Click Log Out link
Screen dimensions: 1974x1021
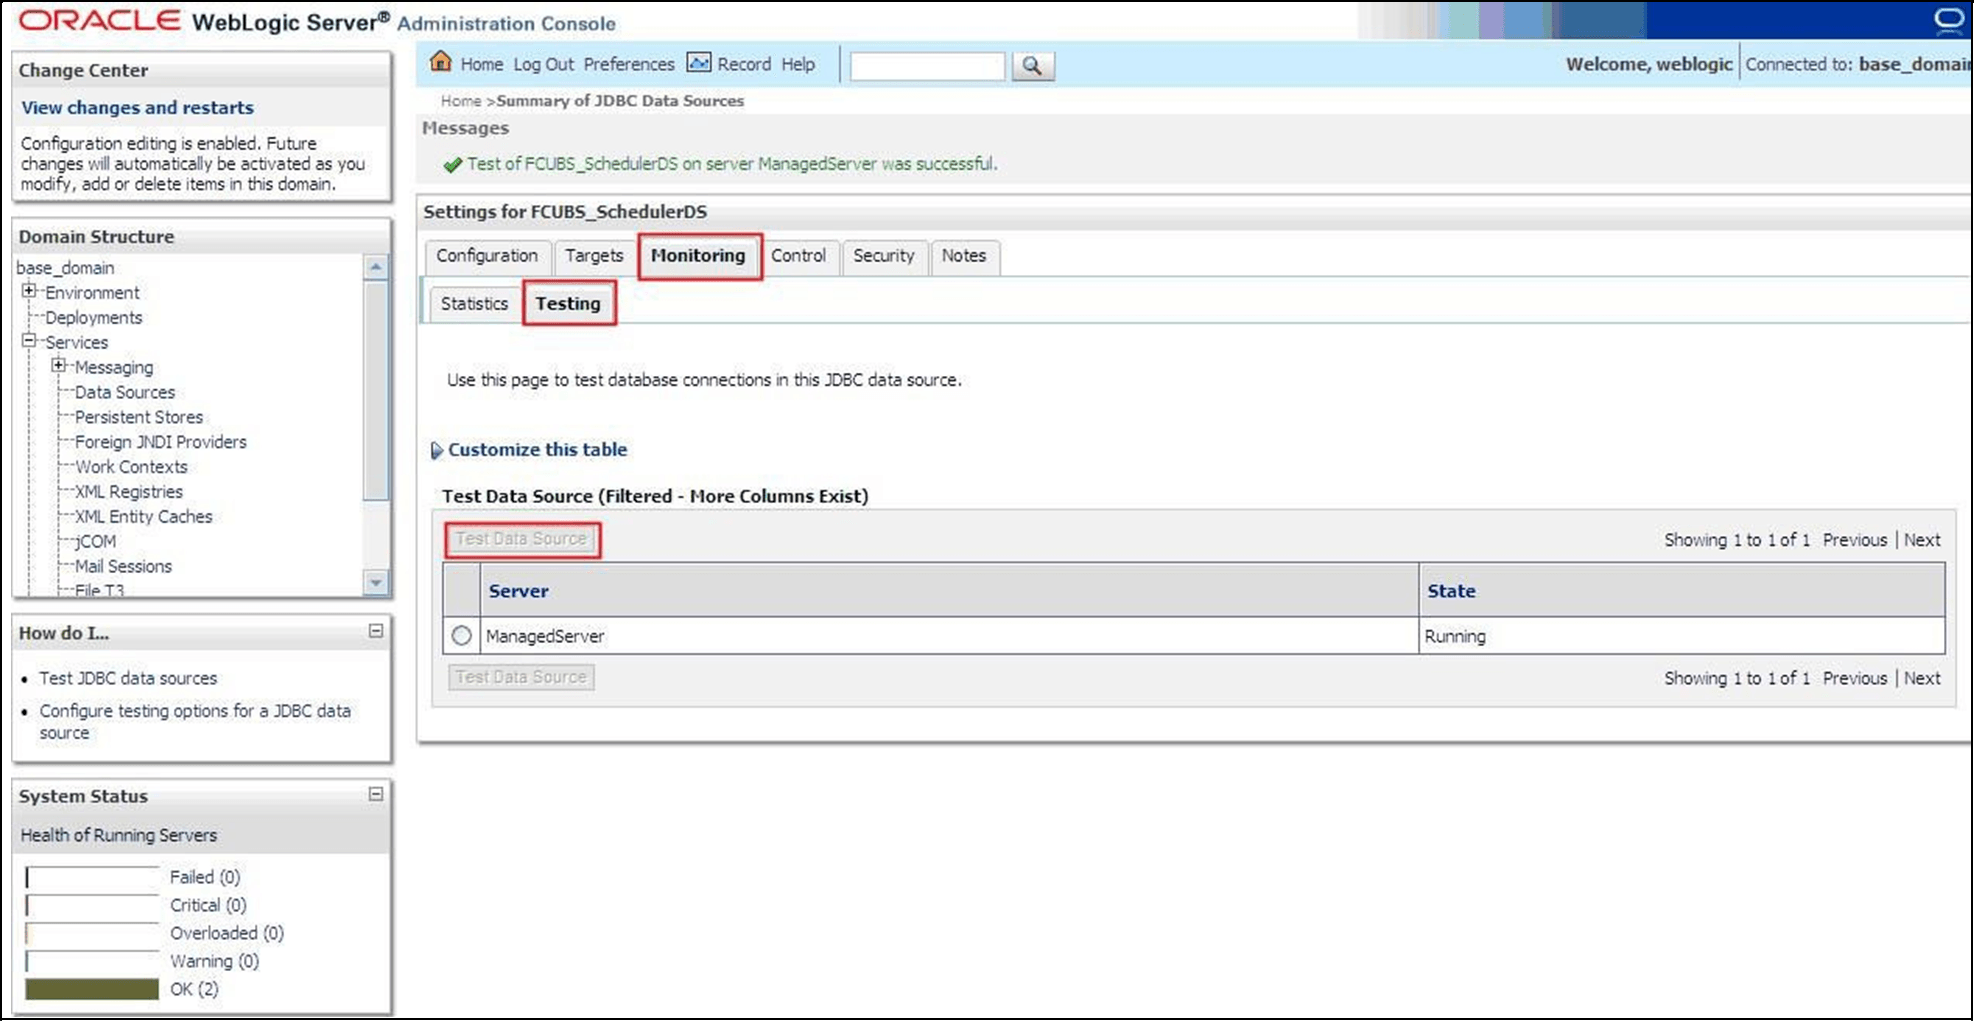pos(544,64)
